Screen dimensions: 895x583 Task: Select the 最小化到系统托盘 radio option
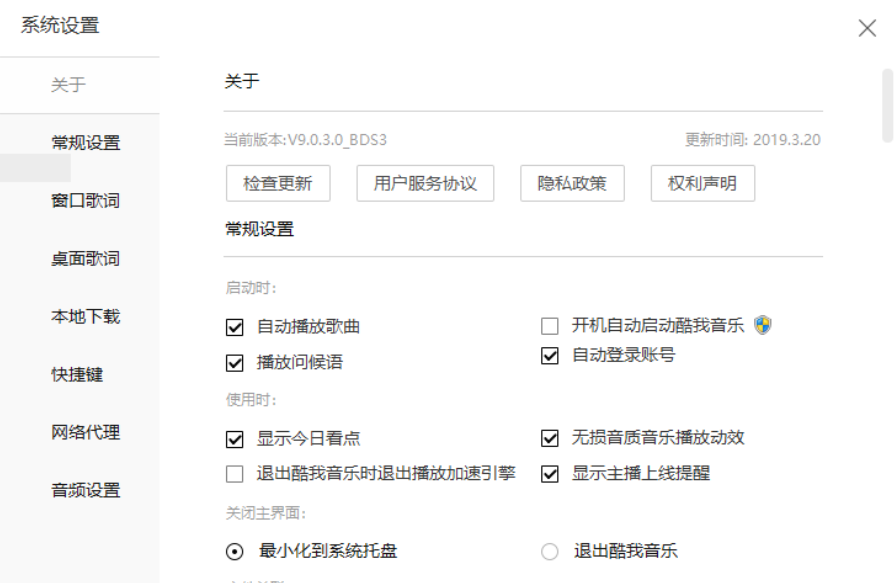pos(235,552)
